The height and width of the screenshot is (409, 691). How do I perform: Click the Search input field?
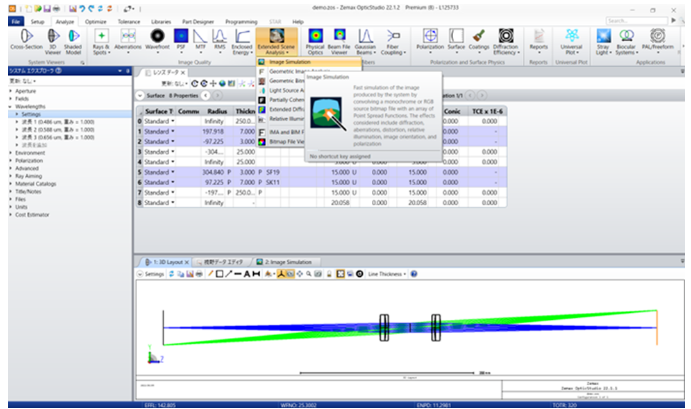click(x=636, y=21)
